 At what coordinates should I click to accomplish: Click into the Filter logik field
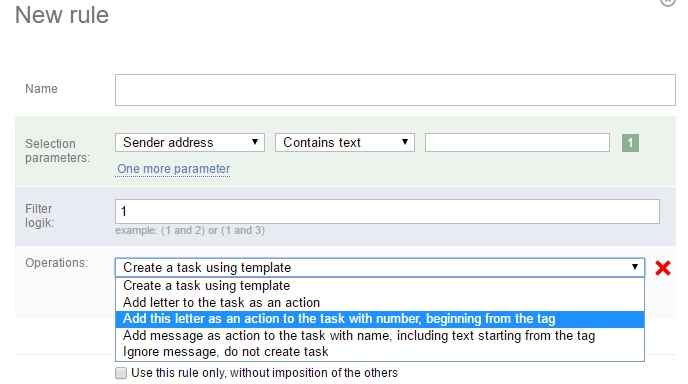tap(387, 212)
